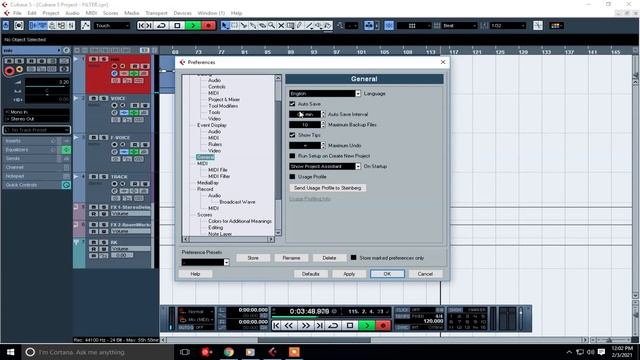Viewport: 640px width, 360px height.
Task: Click the Maximum Backup Files field
Action: tap(305, 124)
